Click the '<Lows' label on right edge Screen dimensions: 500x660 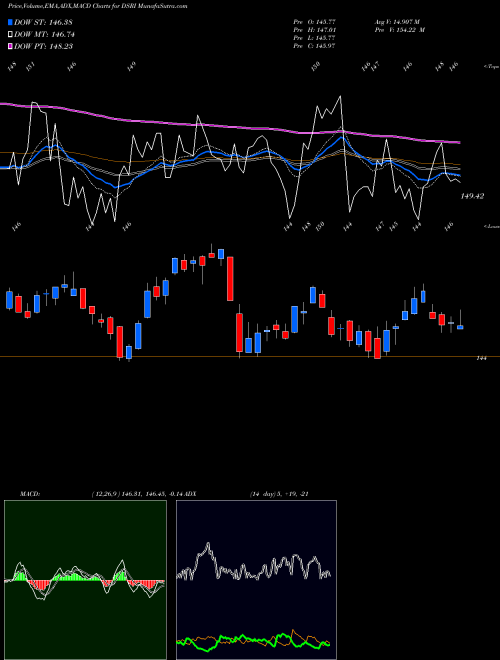491,226
